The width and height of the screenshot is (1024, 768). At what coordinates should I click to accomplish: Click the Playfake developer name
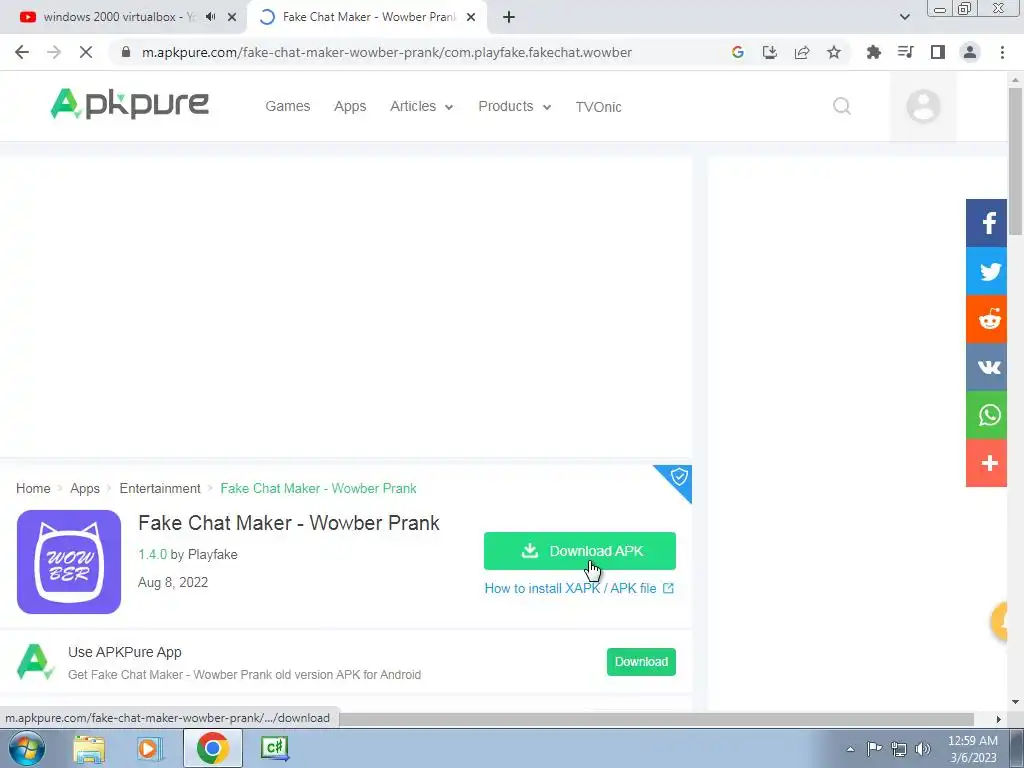[x=212, y=554]
